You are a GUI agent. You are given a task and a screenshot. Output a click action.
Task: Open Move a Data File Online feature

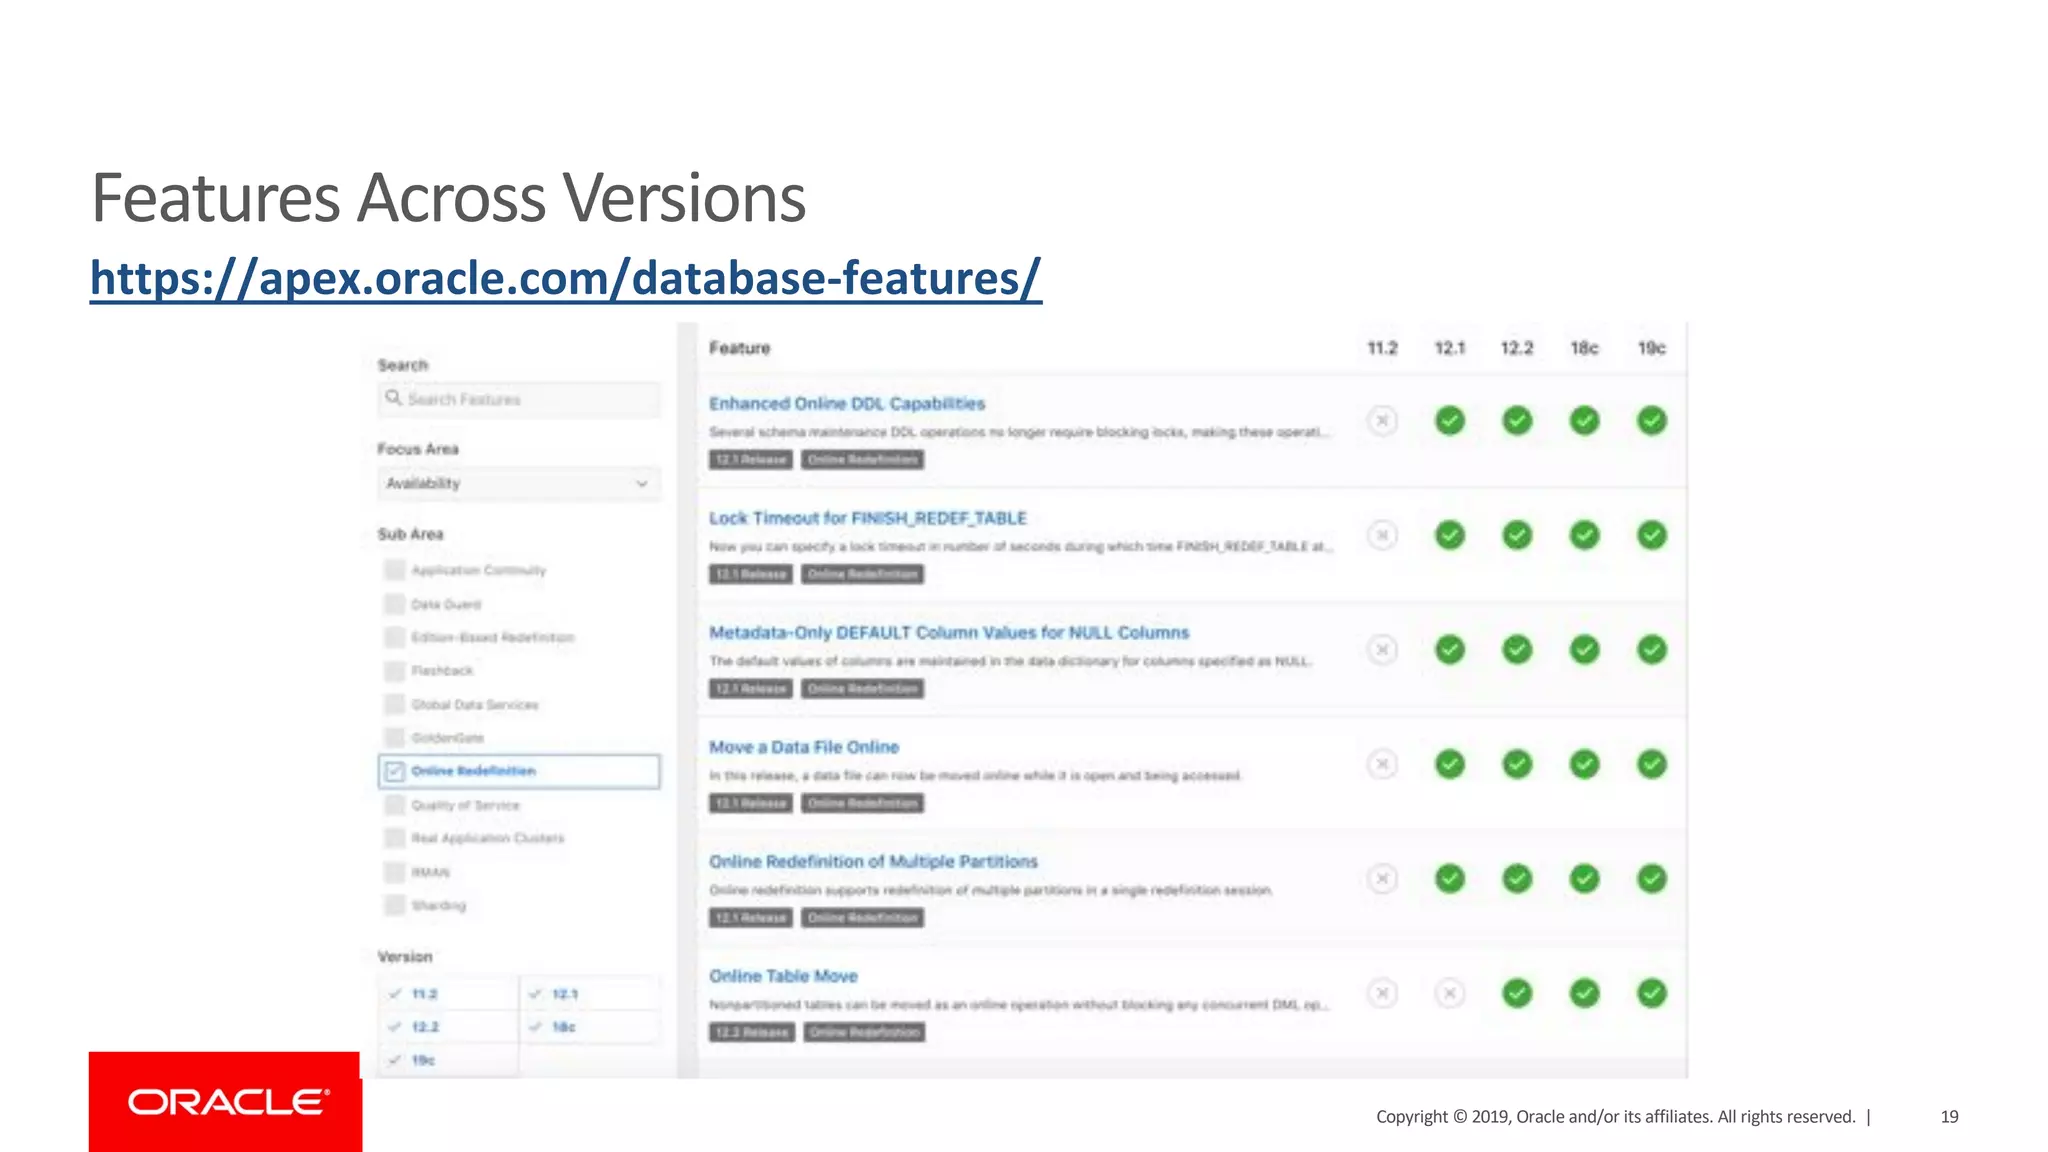[x=804, y=747]
